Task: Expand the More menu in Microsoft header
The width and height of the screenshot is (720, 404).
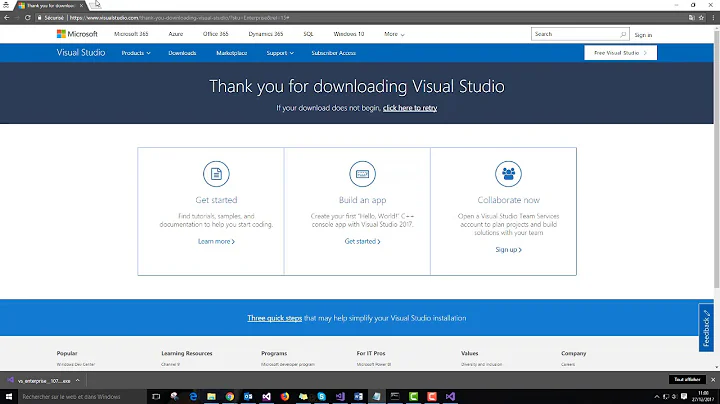Action: tap(394, 34)
